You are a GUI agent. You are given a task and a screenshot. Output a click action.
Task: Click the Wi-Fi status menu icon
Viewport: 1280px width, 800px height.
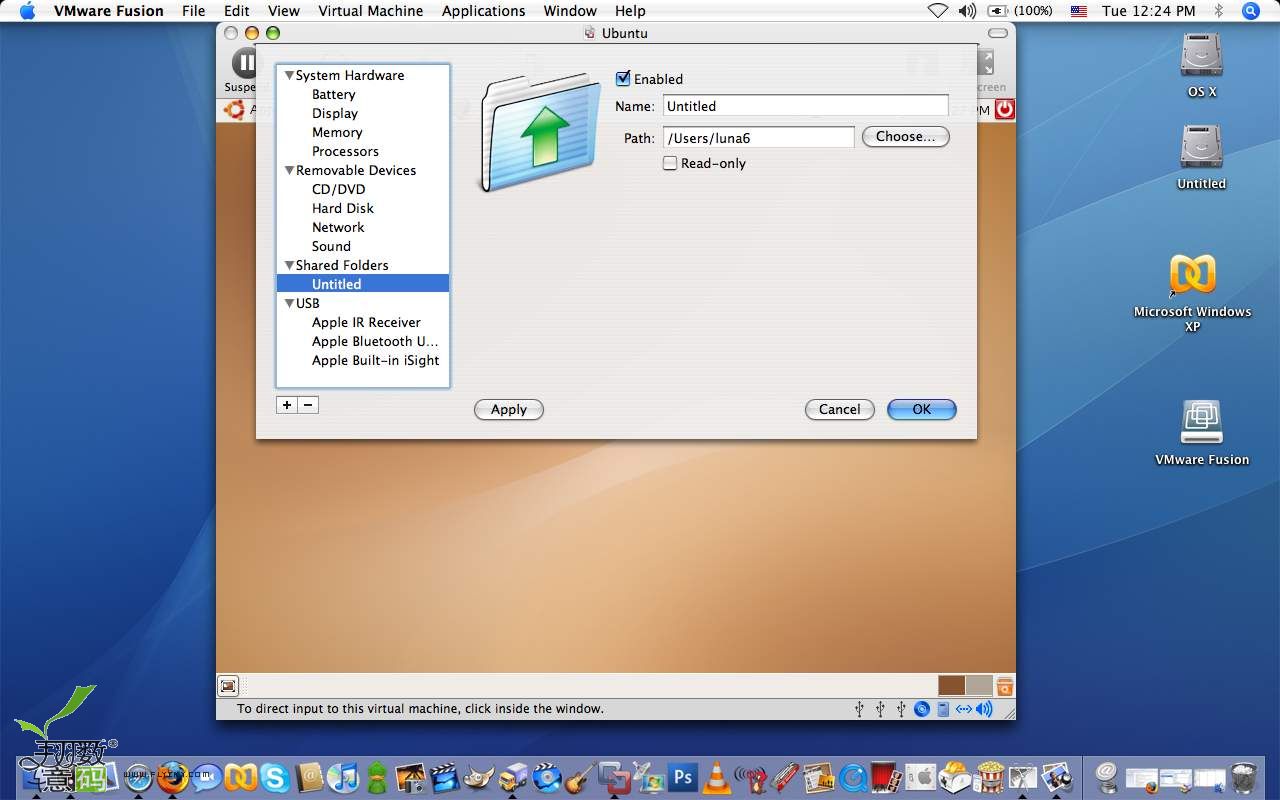tap(938, 11)
